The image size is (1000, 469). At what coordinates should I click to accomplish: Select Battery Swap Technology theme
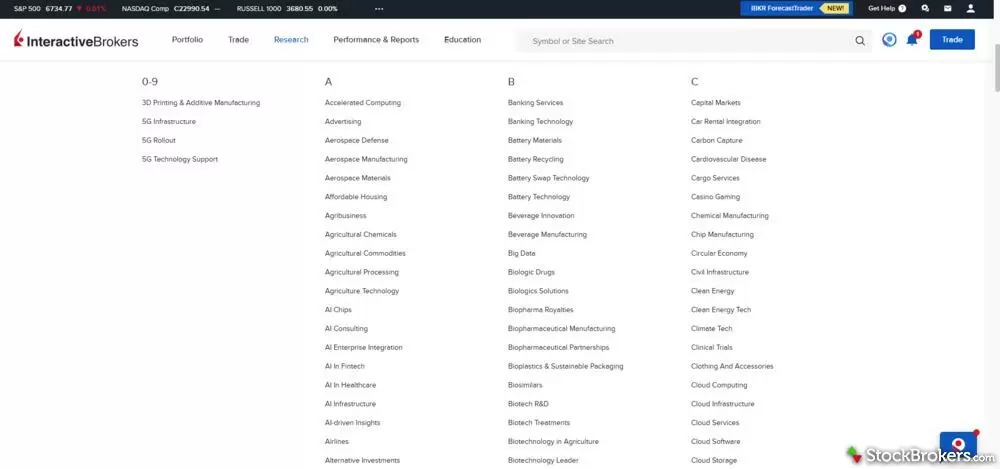click(548, 178)
